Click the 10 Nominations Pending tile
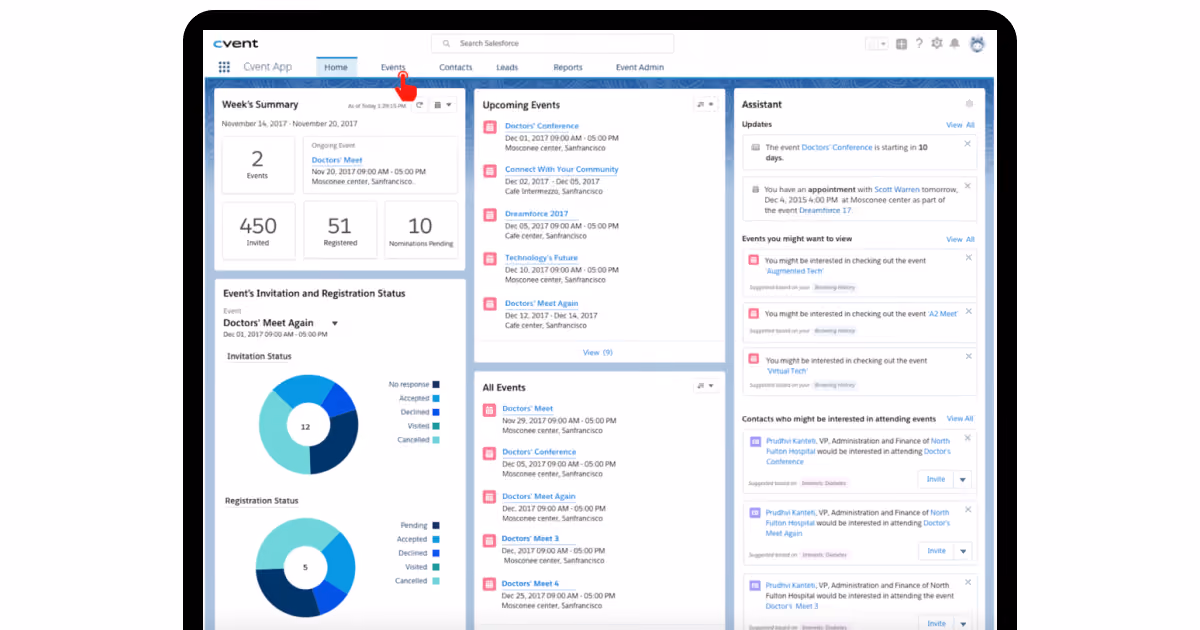Viewport: 1200px width, 630px height. [420, 230]
